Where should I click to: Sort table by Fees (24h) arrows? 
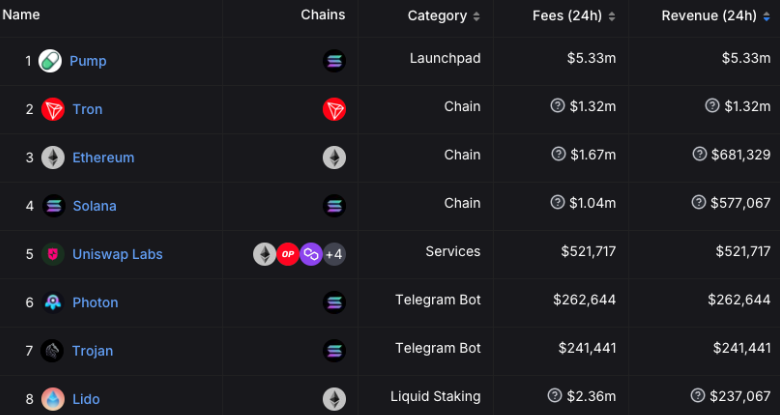(x=612, y=16)
